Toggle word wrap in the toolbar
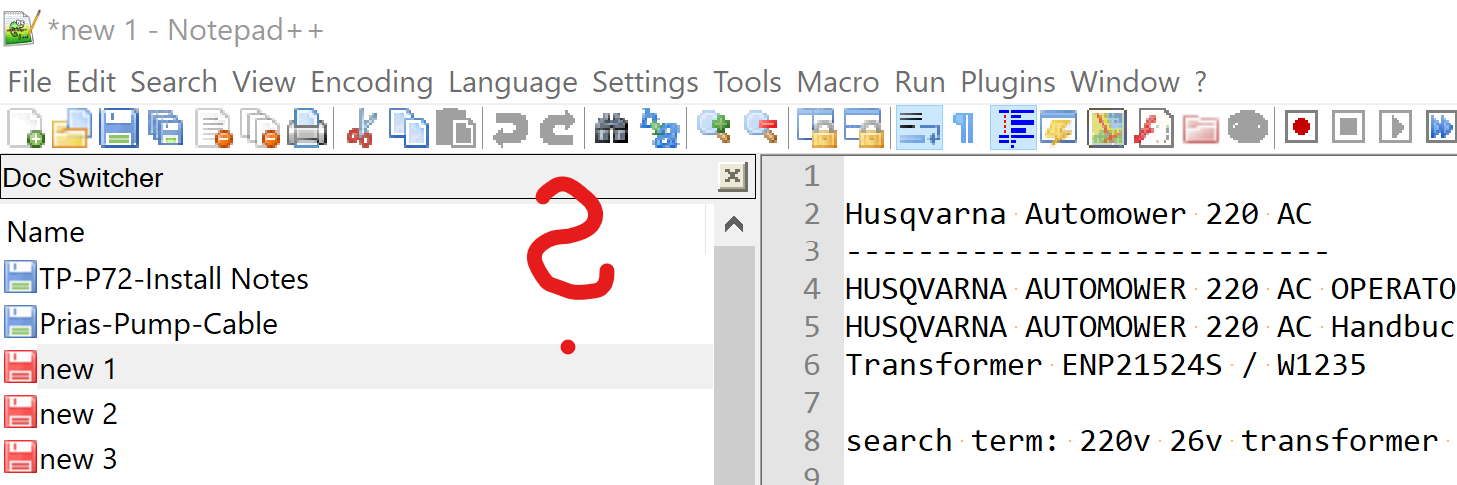1457x485 pixels. pyautogui.click(x=919, y=129)
